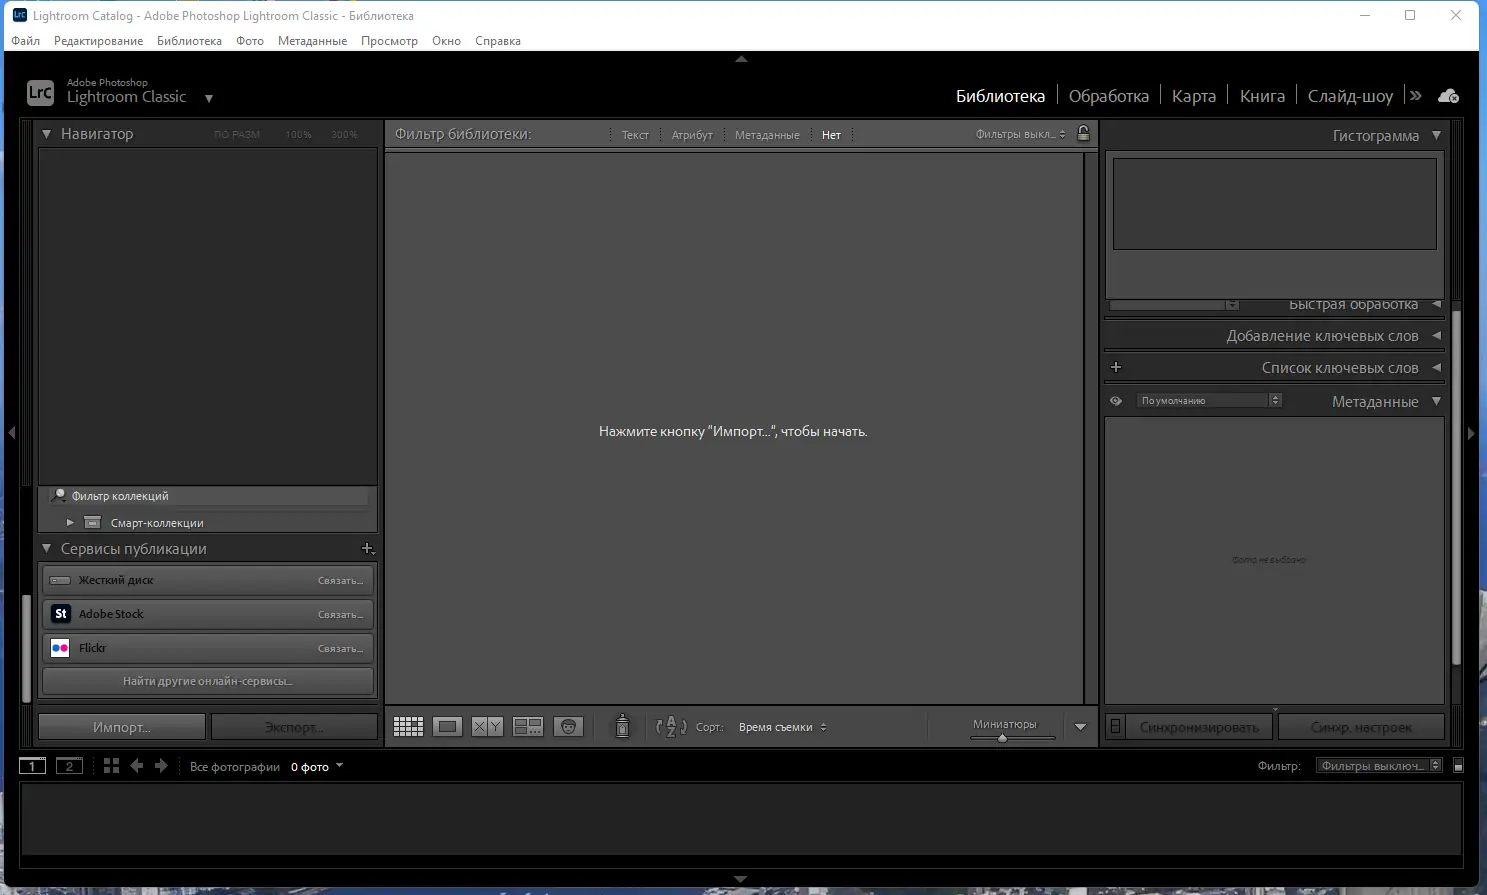Viewport: 1487px width, 895px height.
Task: Select the 100% zoom level in Навигатор
Action: click(298, 134)
